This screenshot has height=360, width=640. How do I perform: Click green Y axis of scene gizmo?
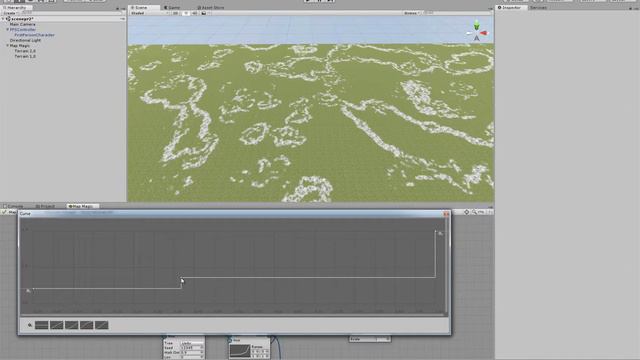tap(476, 25)
